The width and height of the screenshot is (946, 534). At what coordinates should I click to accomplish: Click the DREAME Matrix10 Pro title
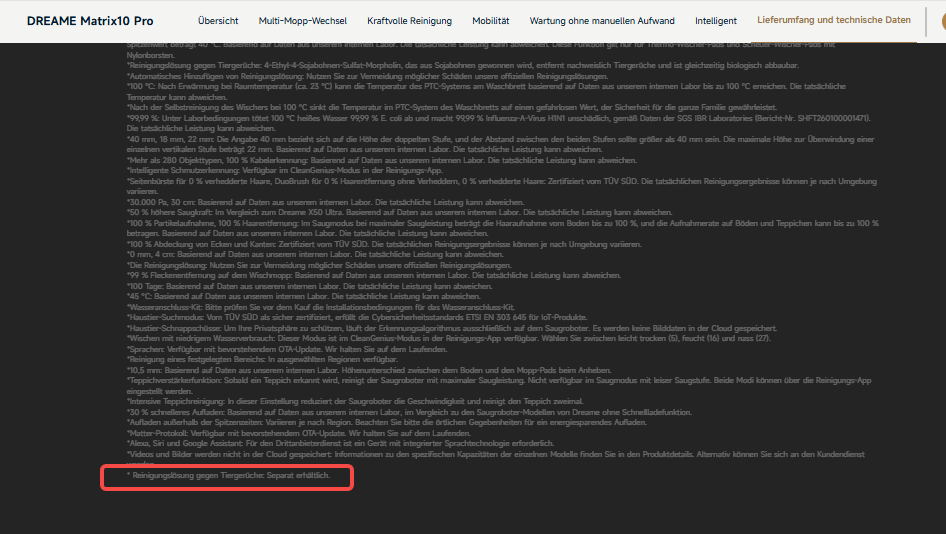(x=90, y=21)
